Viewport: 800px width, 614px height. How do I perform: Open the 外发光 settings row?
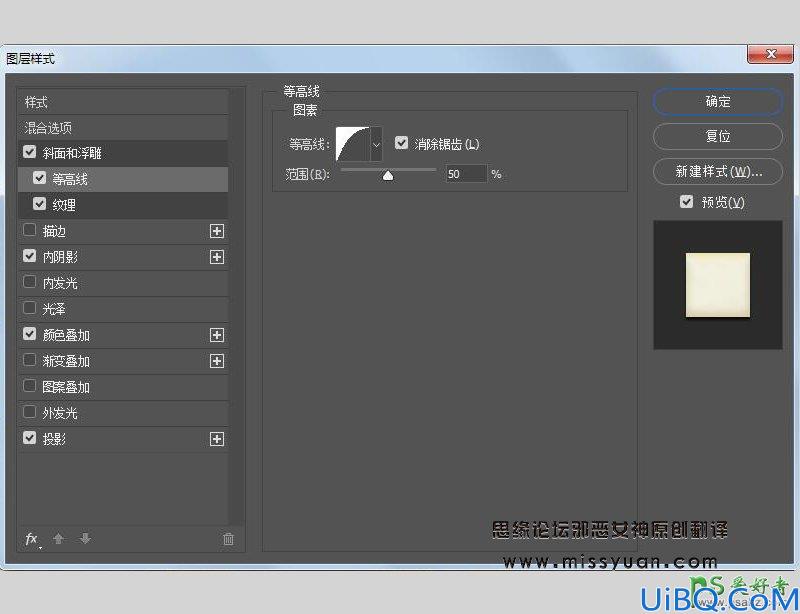click(x=123, y=413)
